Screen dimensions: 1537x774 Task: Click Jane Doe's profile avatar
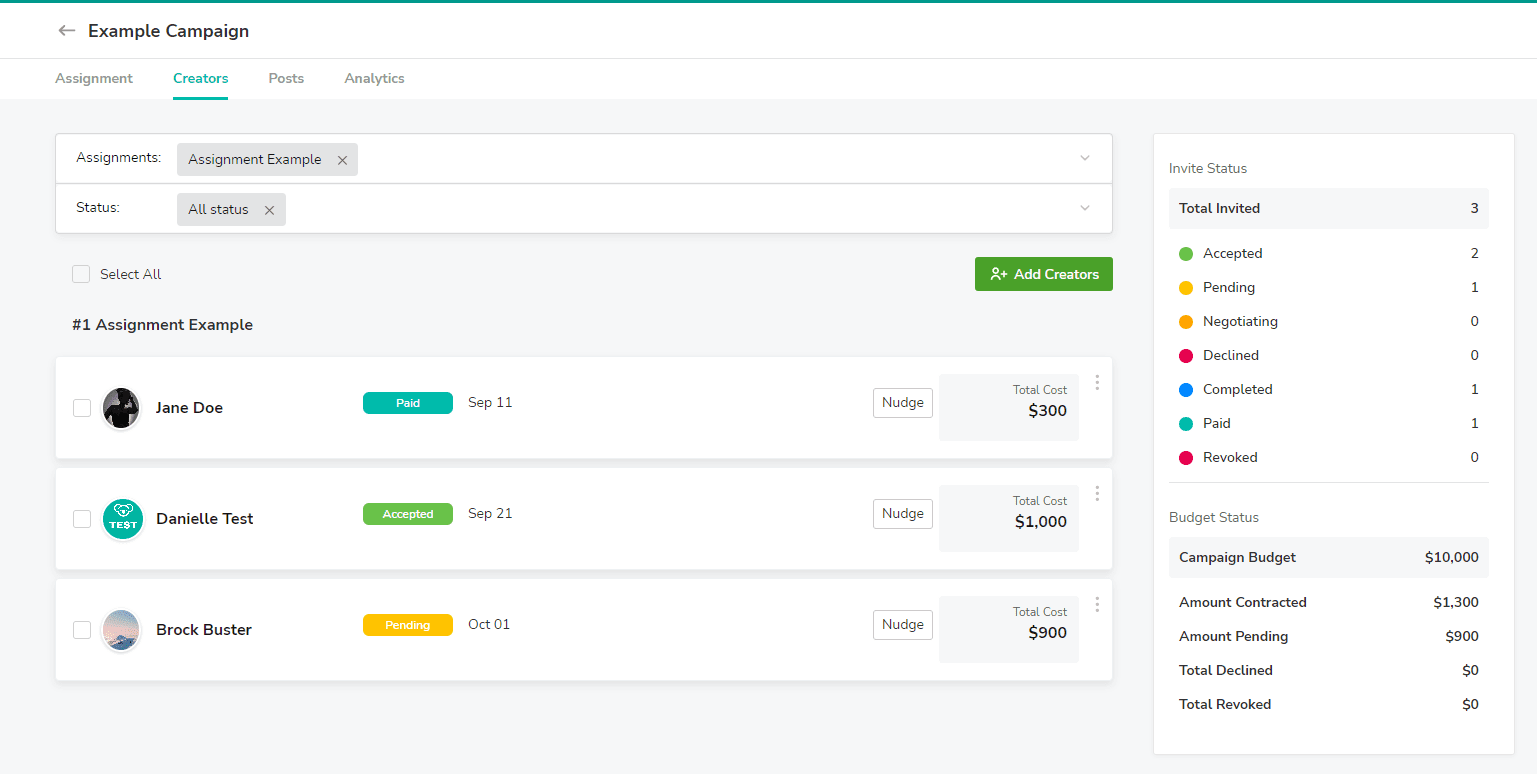(x=122, y=408)
